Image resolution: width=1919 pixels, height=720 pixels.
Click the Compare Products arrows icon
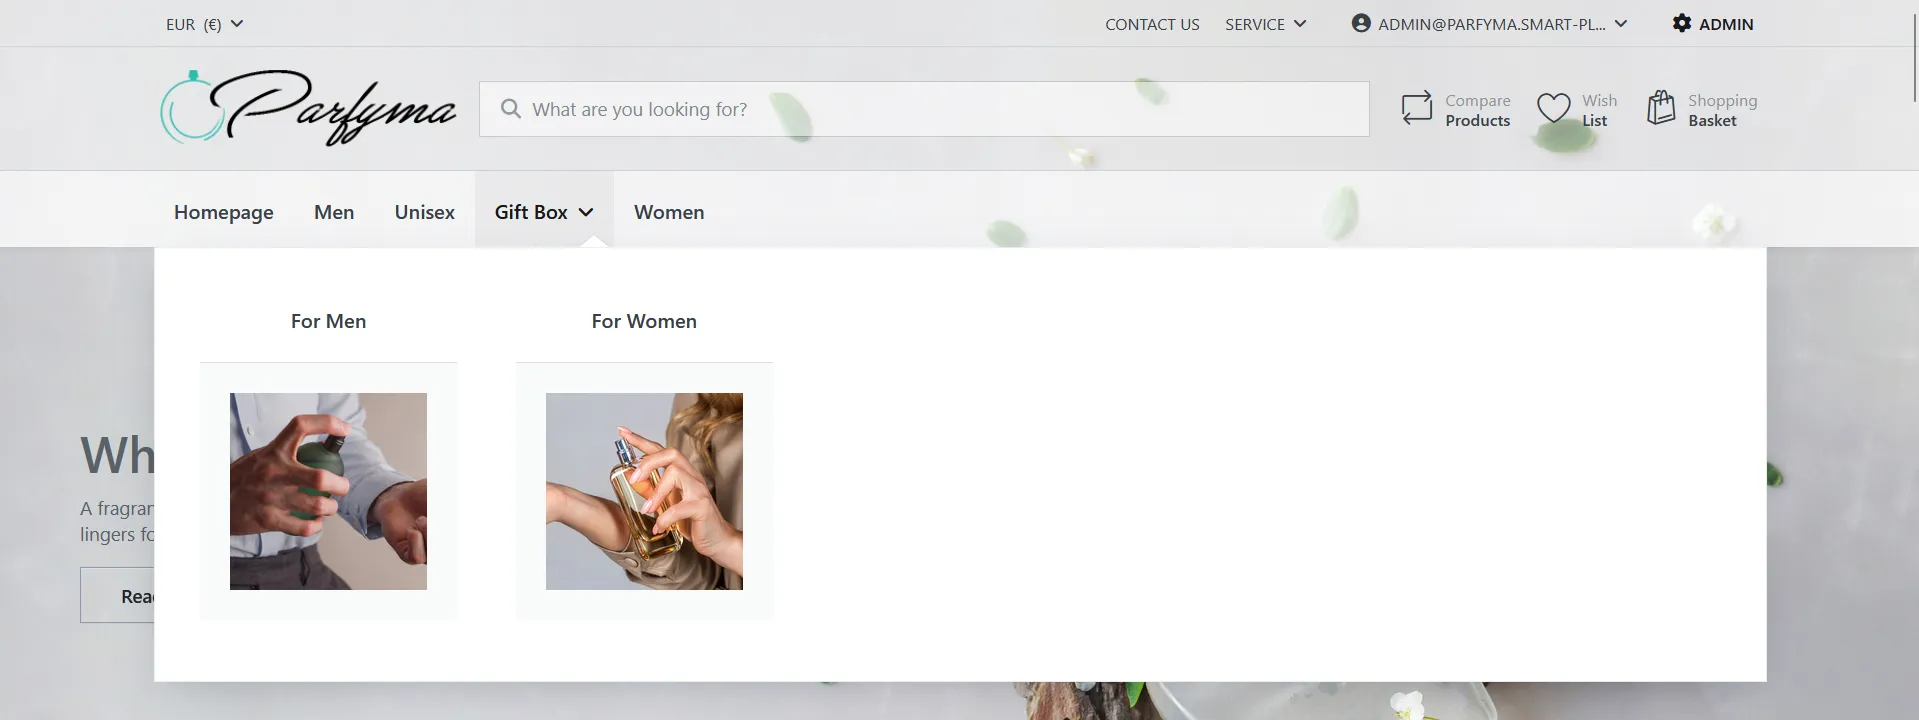coord(1417,108)
